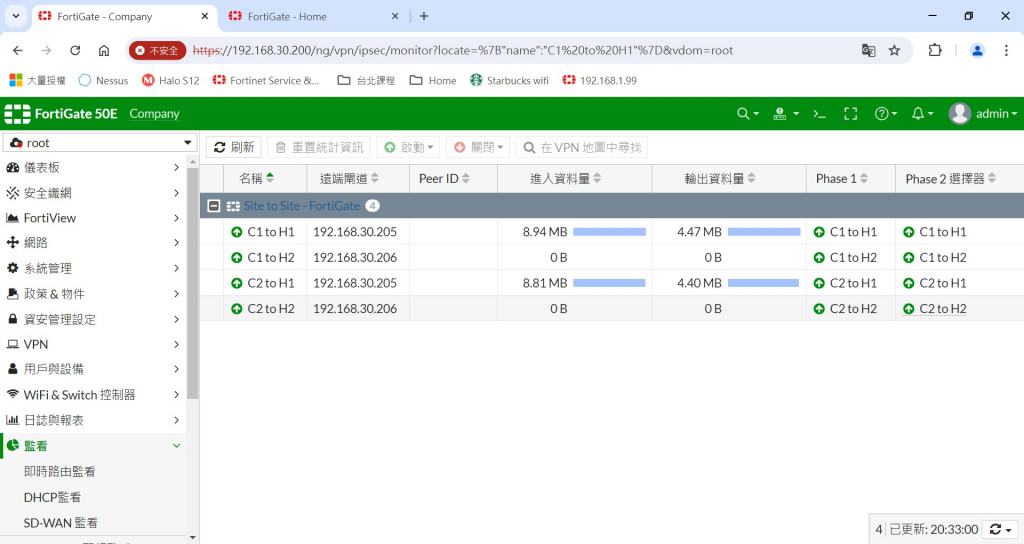Viewport: 1024px width, 544px height.
Task: Open the 關閉 (bring down) dropdown
Action: (x=479, y=148)
